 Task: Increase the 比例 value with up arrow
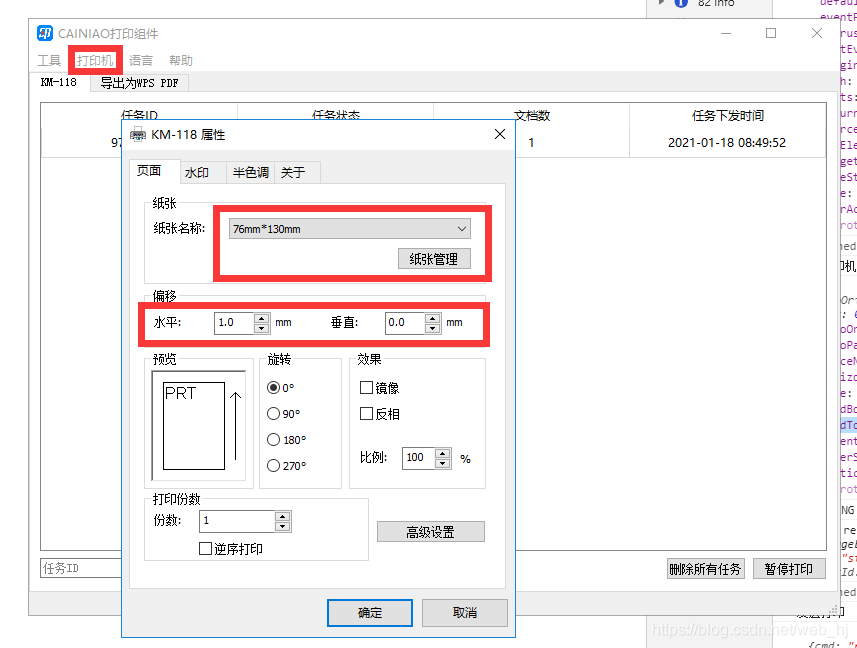point(443,453)
